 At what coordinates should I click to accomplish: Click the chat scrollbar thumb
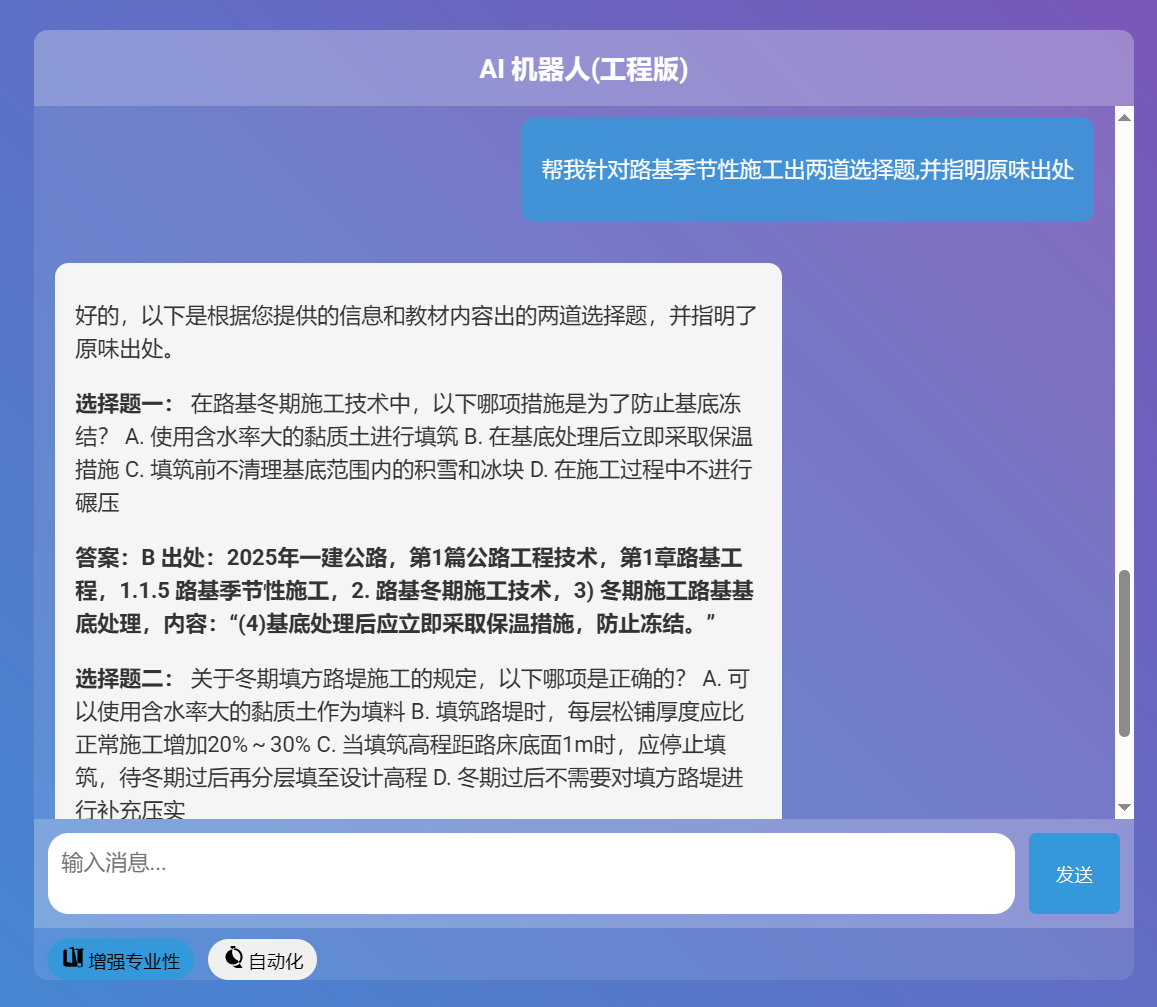click(x=1125, y=653)
